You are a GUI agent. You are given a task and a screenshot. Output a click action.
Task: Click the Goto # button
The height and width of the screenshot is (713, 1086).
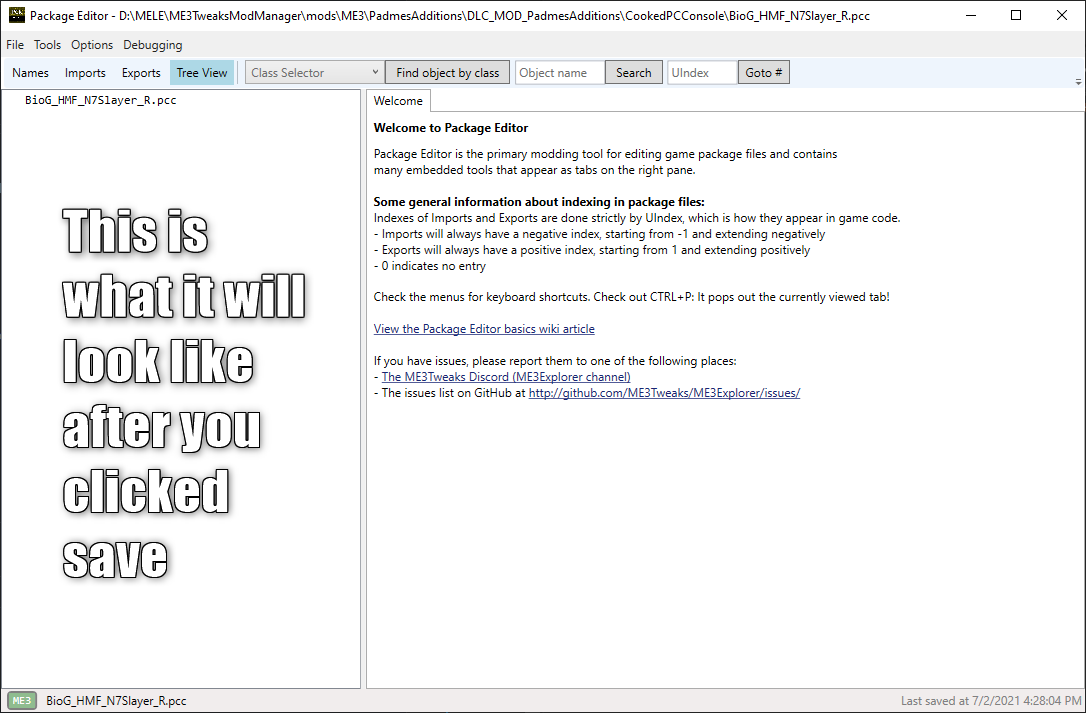coord(763,73)
